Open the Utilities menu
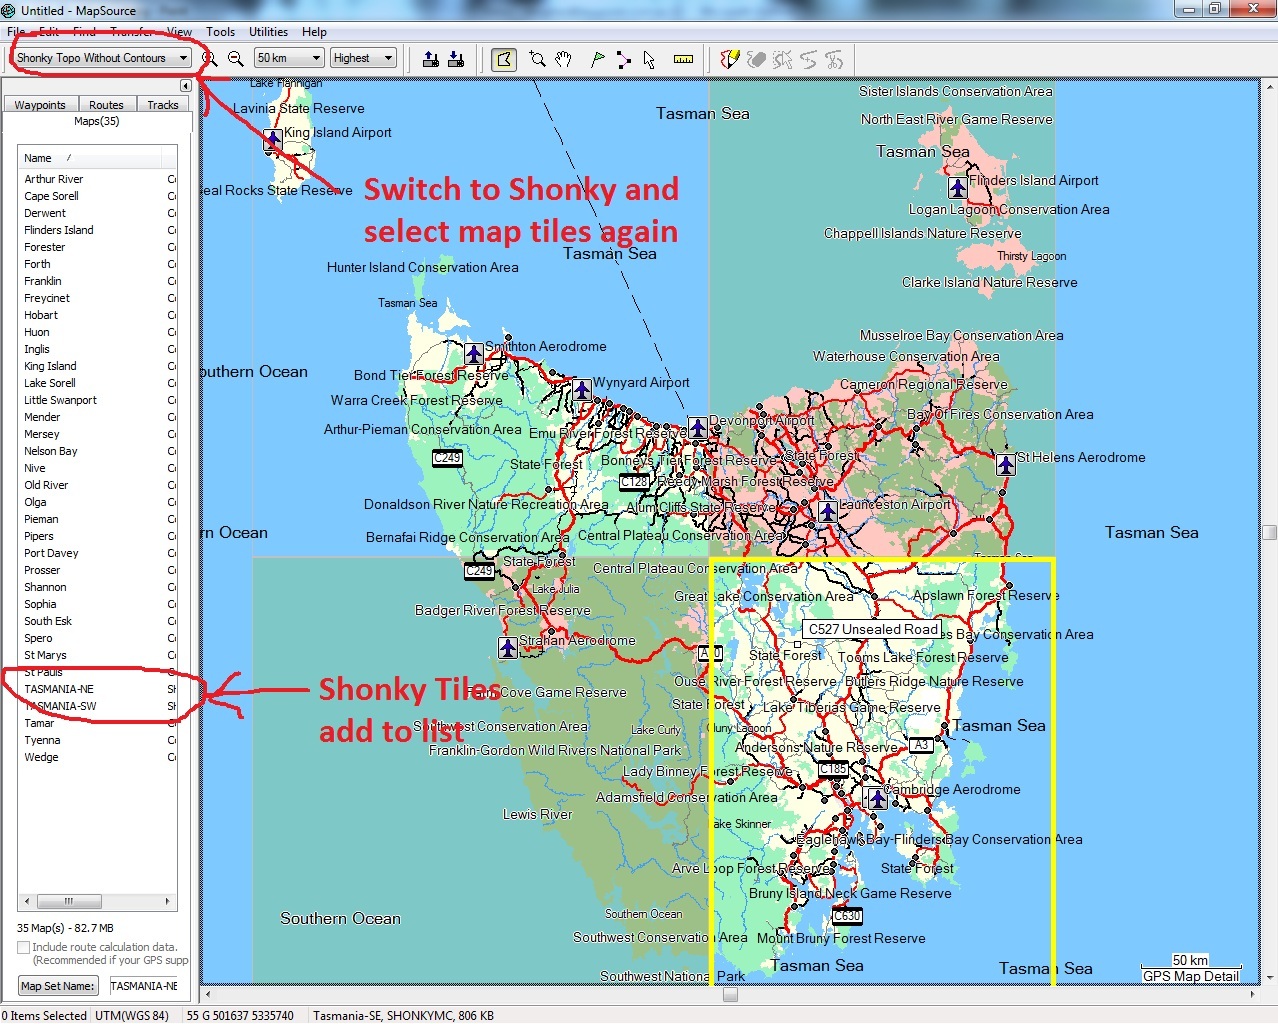Image resolution: width=1278 pixels, height=1024 pixels. coord(268,32)
